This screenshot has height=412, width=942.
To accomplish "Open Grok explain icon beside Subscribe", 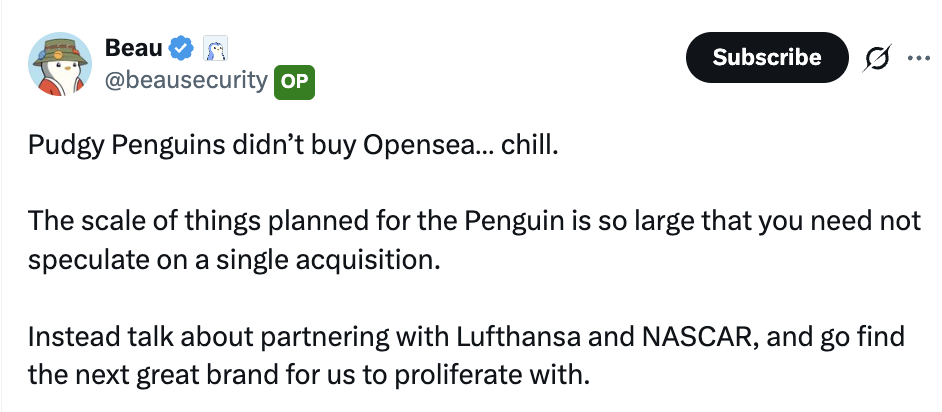I will [x=878, y=58].
